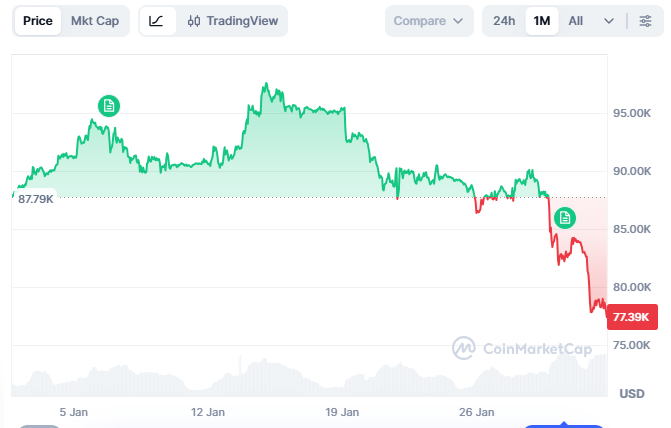Viewport: 671px width, 428px height.
Task: Open chart settings sliders icon
Action: tap(645, 21)
